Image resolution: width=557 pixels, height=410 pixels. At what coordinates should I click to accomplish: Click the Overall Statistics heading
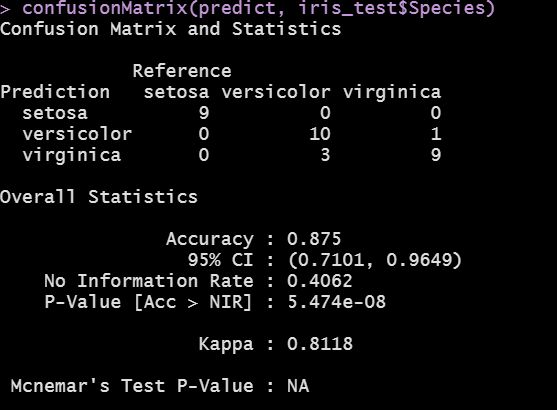coord(99,196)
